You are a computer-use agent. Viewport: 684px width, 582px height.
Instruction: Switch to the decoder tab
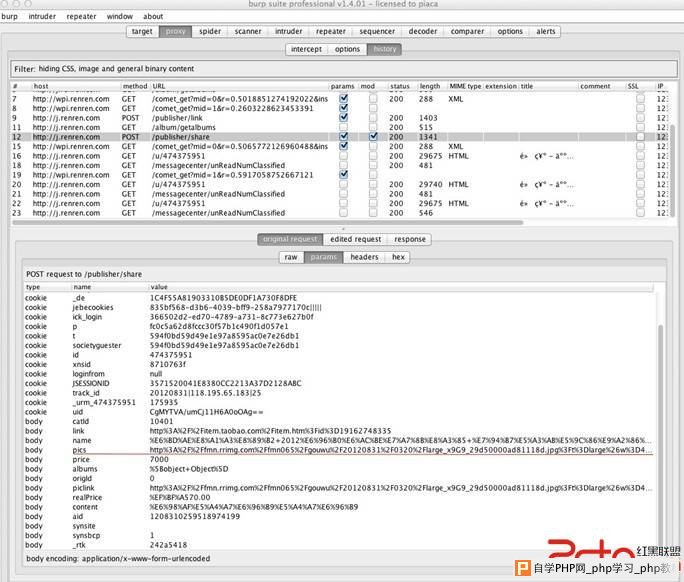pyautogui.click(x=423, y=31)
